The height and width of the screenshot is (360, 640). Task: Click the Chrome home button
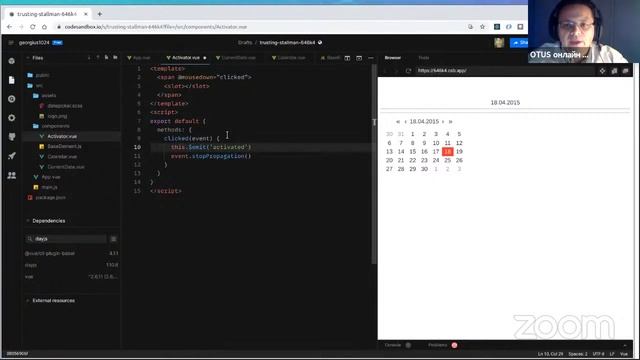[x=44, y=27]
